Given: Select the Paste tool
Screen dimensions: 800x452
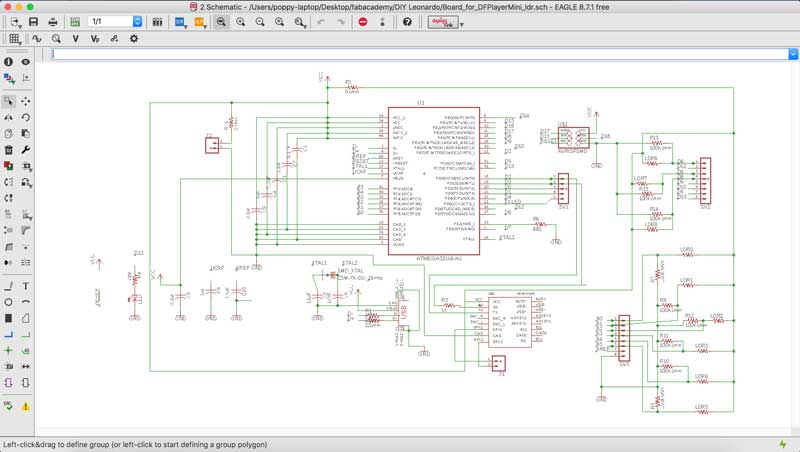Looking at the screenshot, I should tap(26, 134).
